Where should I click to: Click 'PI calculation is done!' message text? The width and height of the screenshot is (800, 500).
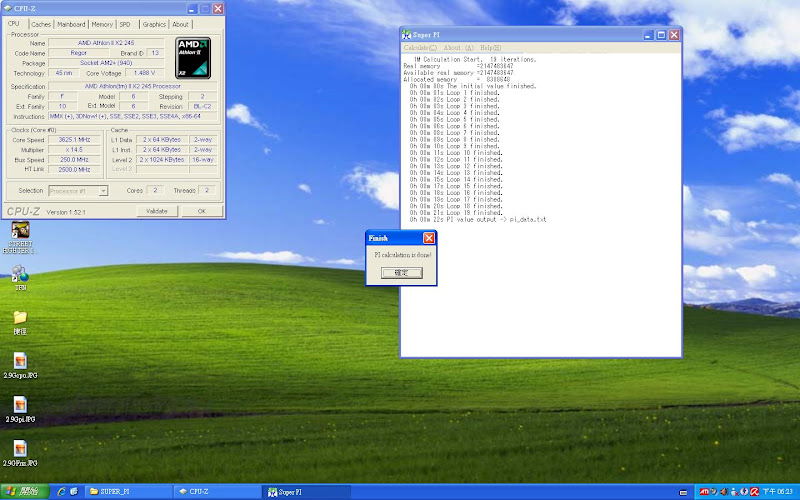(403, 255)
